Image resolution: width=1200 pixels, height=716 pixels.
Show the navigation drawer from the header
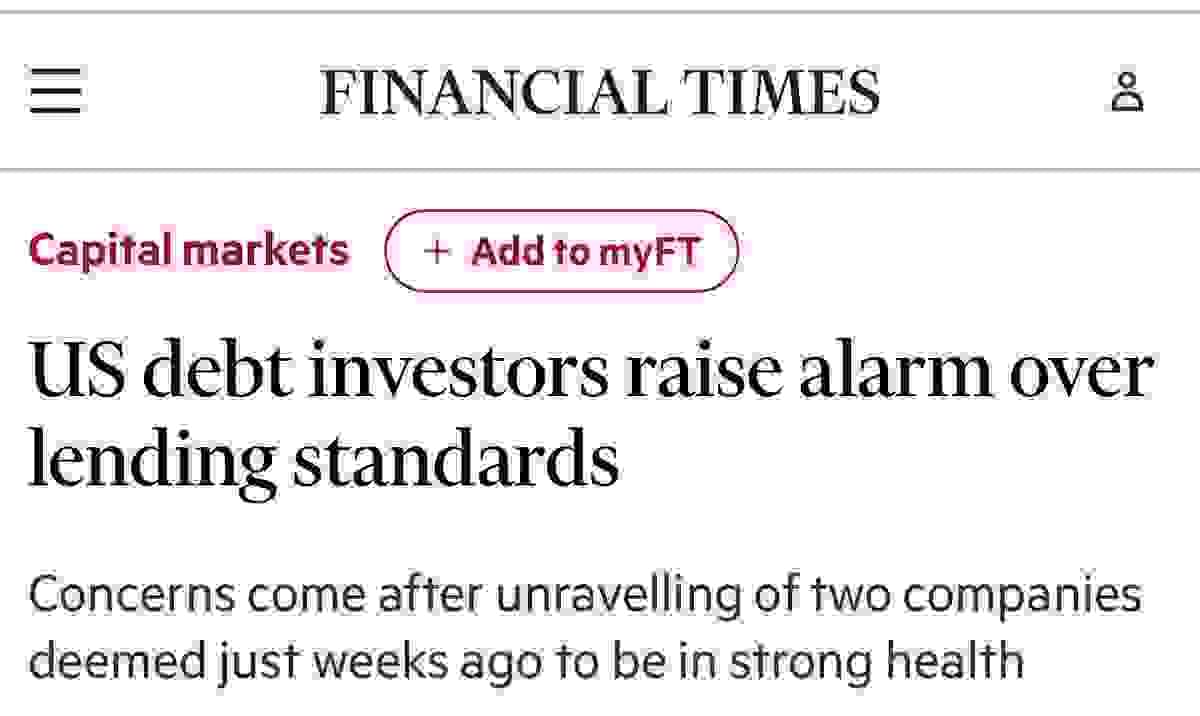click(55, 93)
